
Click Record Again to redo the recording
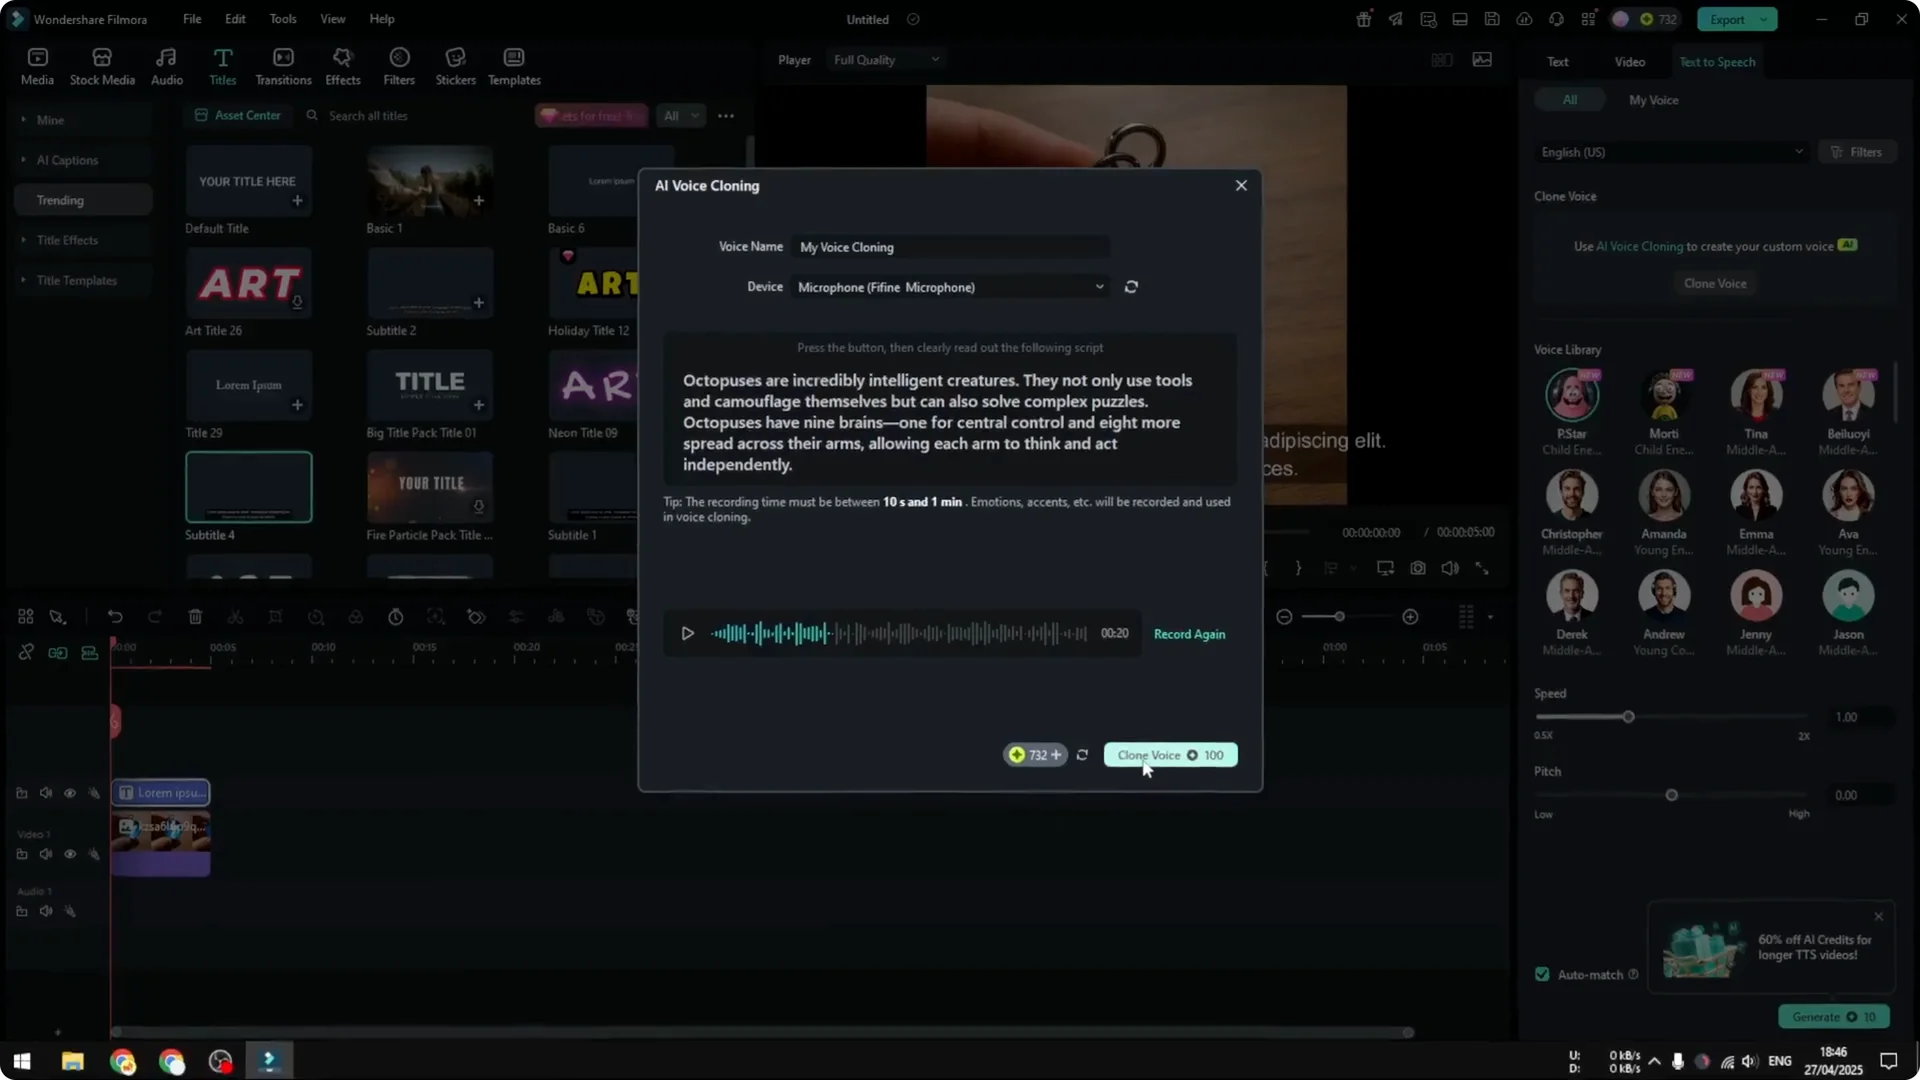point(1189,633)
